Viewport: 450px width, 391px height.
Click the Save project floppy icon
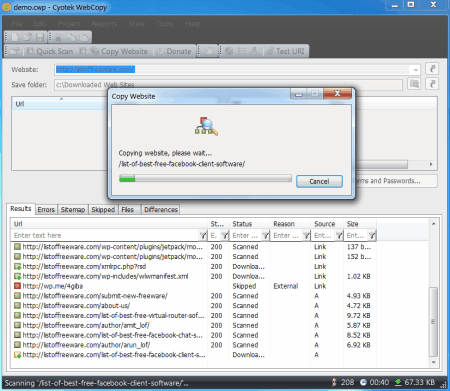coord(40,37)
